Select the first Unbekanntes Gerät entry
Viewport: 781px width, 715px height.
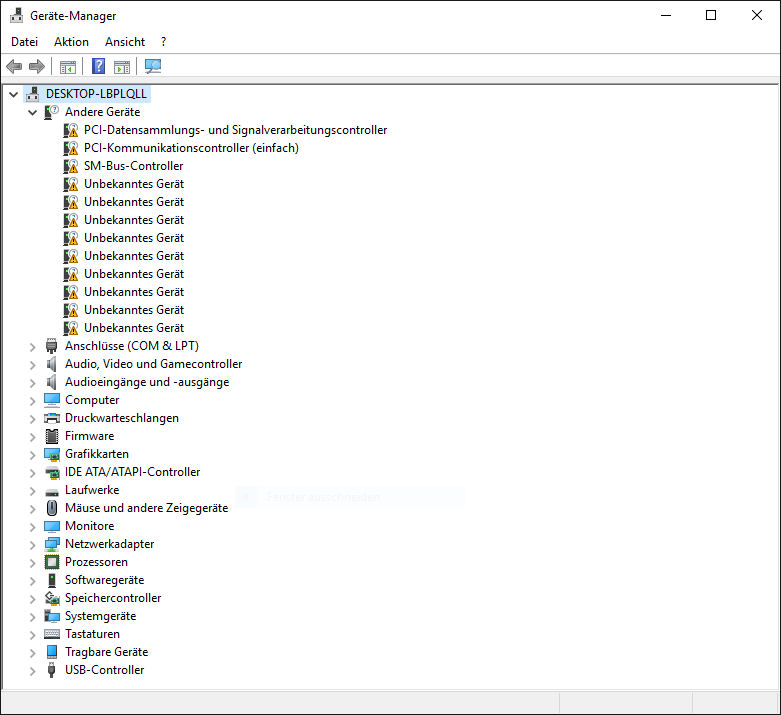point(134,184)
